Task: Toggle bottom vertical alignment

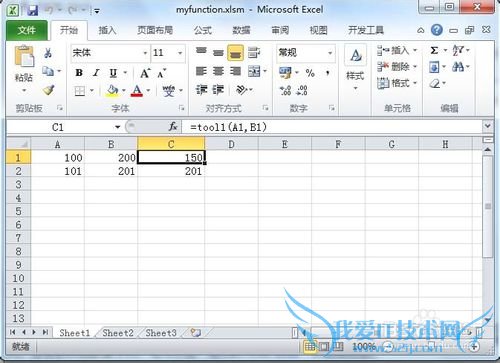Action: [235, 53]
